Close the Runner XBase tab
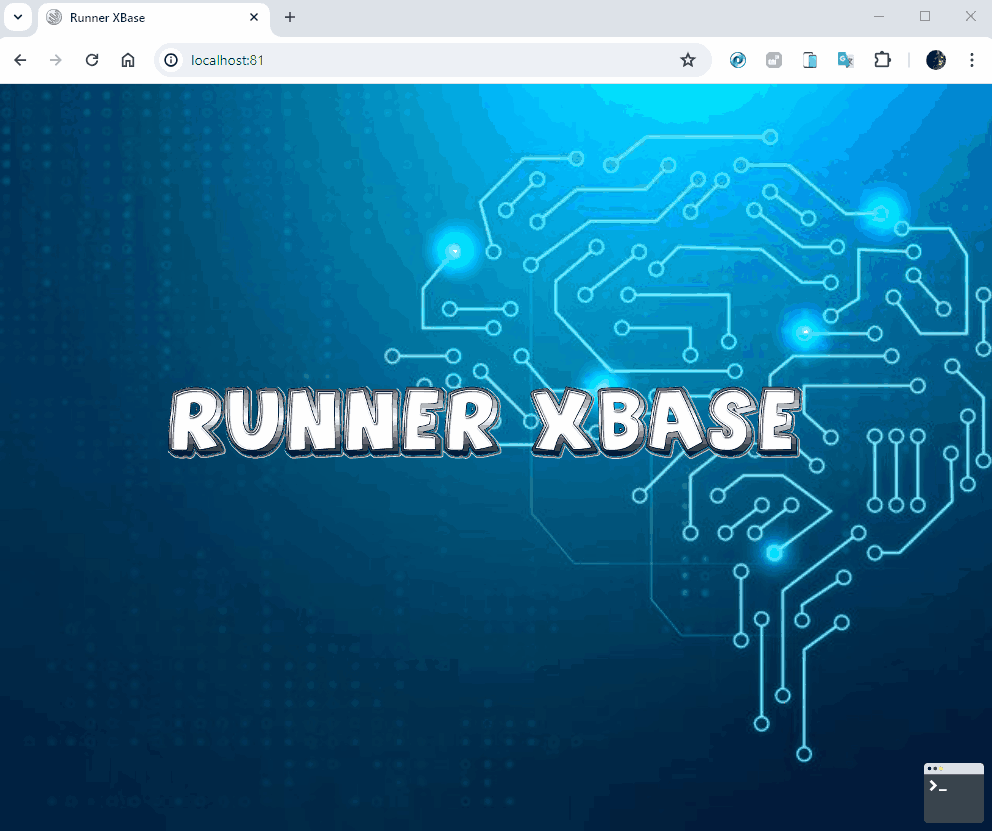This screenshot has width=992, height=831. (254, 17)
